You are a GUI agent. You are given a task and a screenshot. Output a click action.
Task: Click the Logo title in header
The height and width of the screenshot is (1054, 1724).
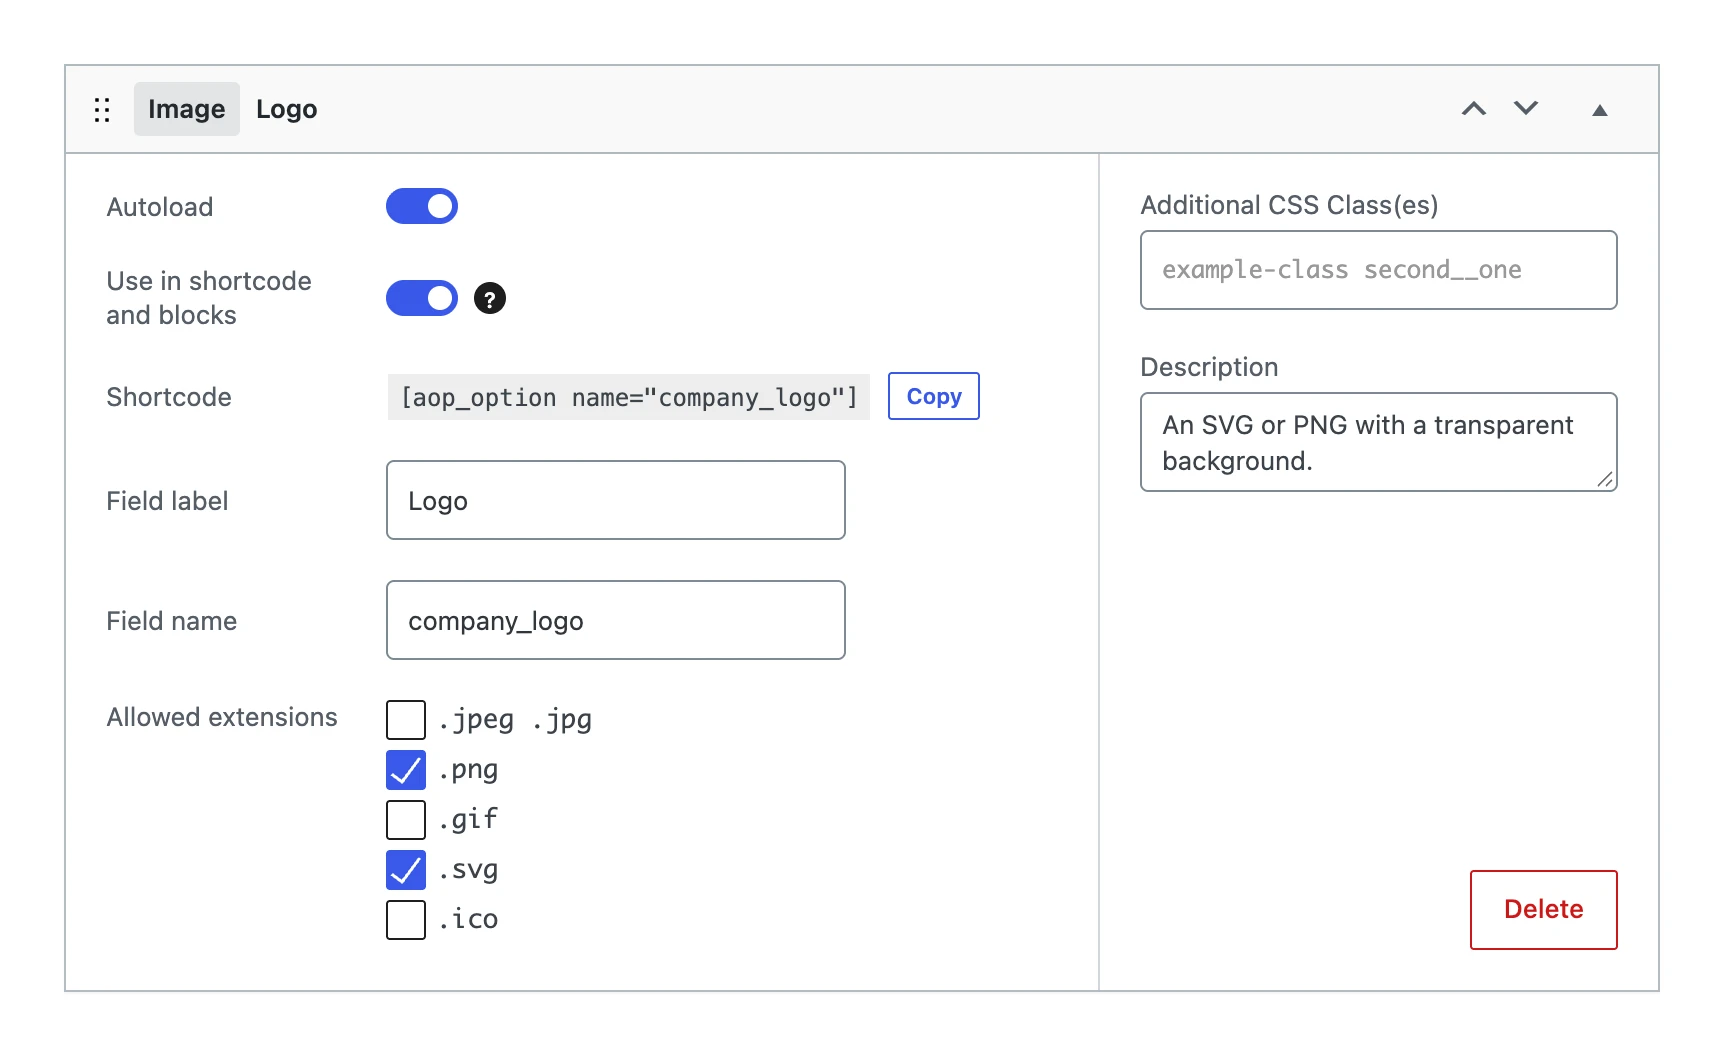click(x=286, y=109)
